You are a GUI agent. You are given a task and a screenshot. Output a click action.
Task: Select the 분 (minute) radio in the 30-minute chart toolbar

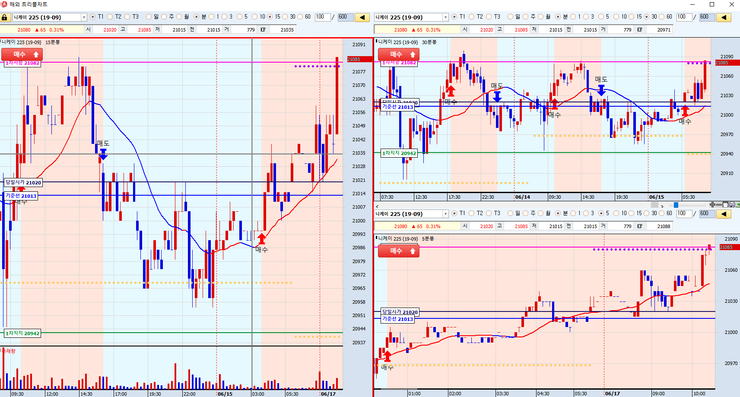point(558,17)
